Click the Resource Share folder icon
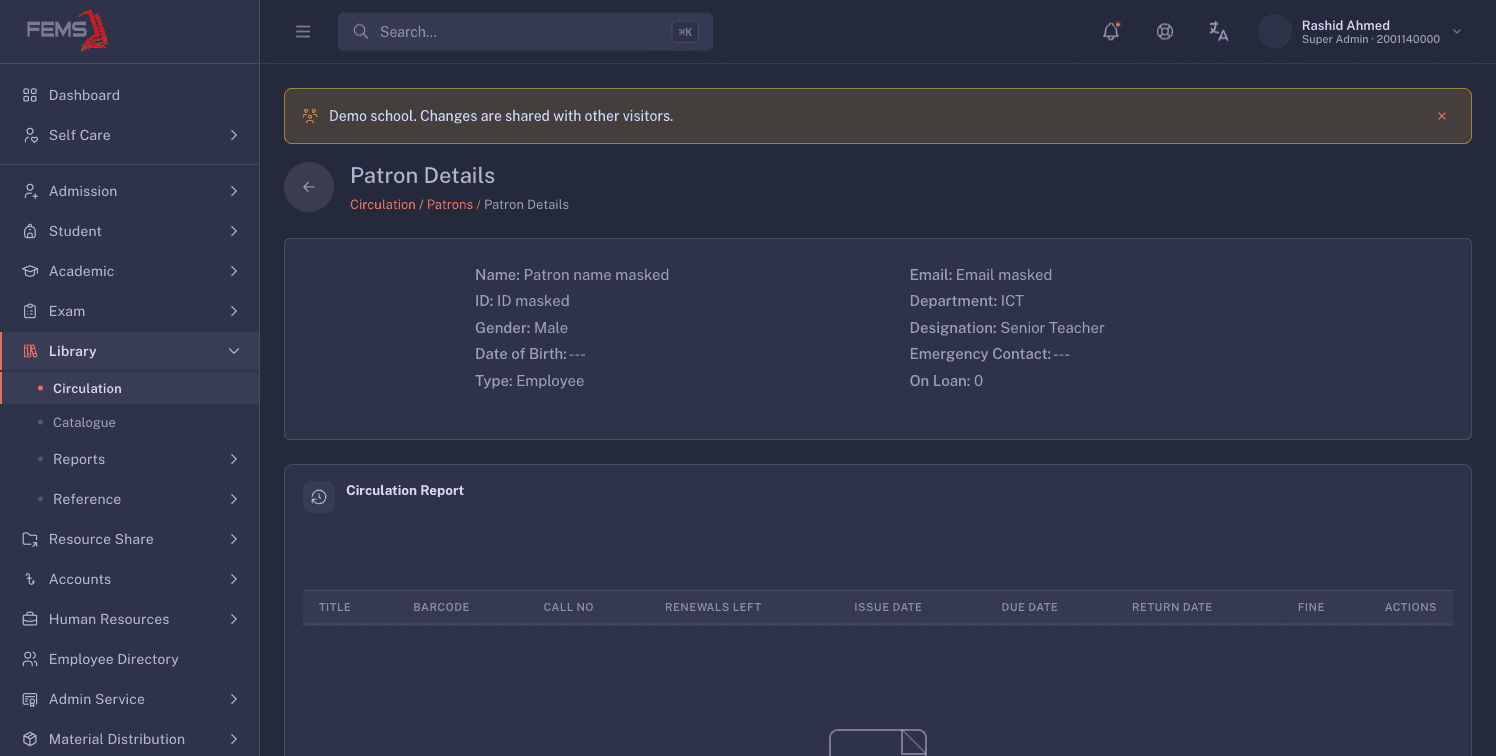1496x756 pixels. pos(30,539)
